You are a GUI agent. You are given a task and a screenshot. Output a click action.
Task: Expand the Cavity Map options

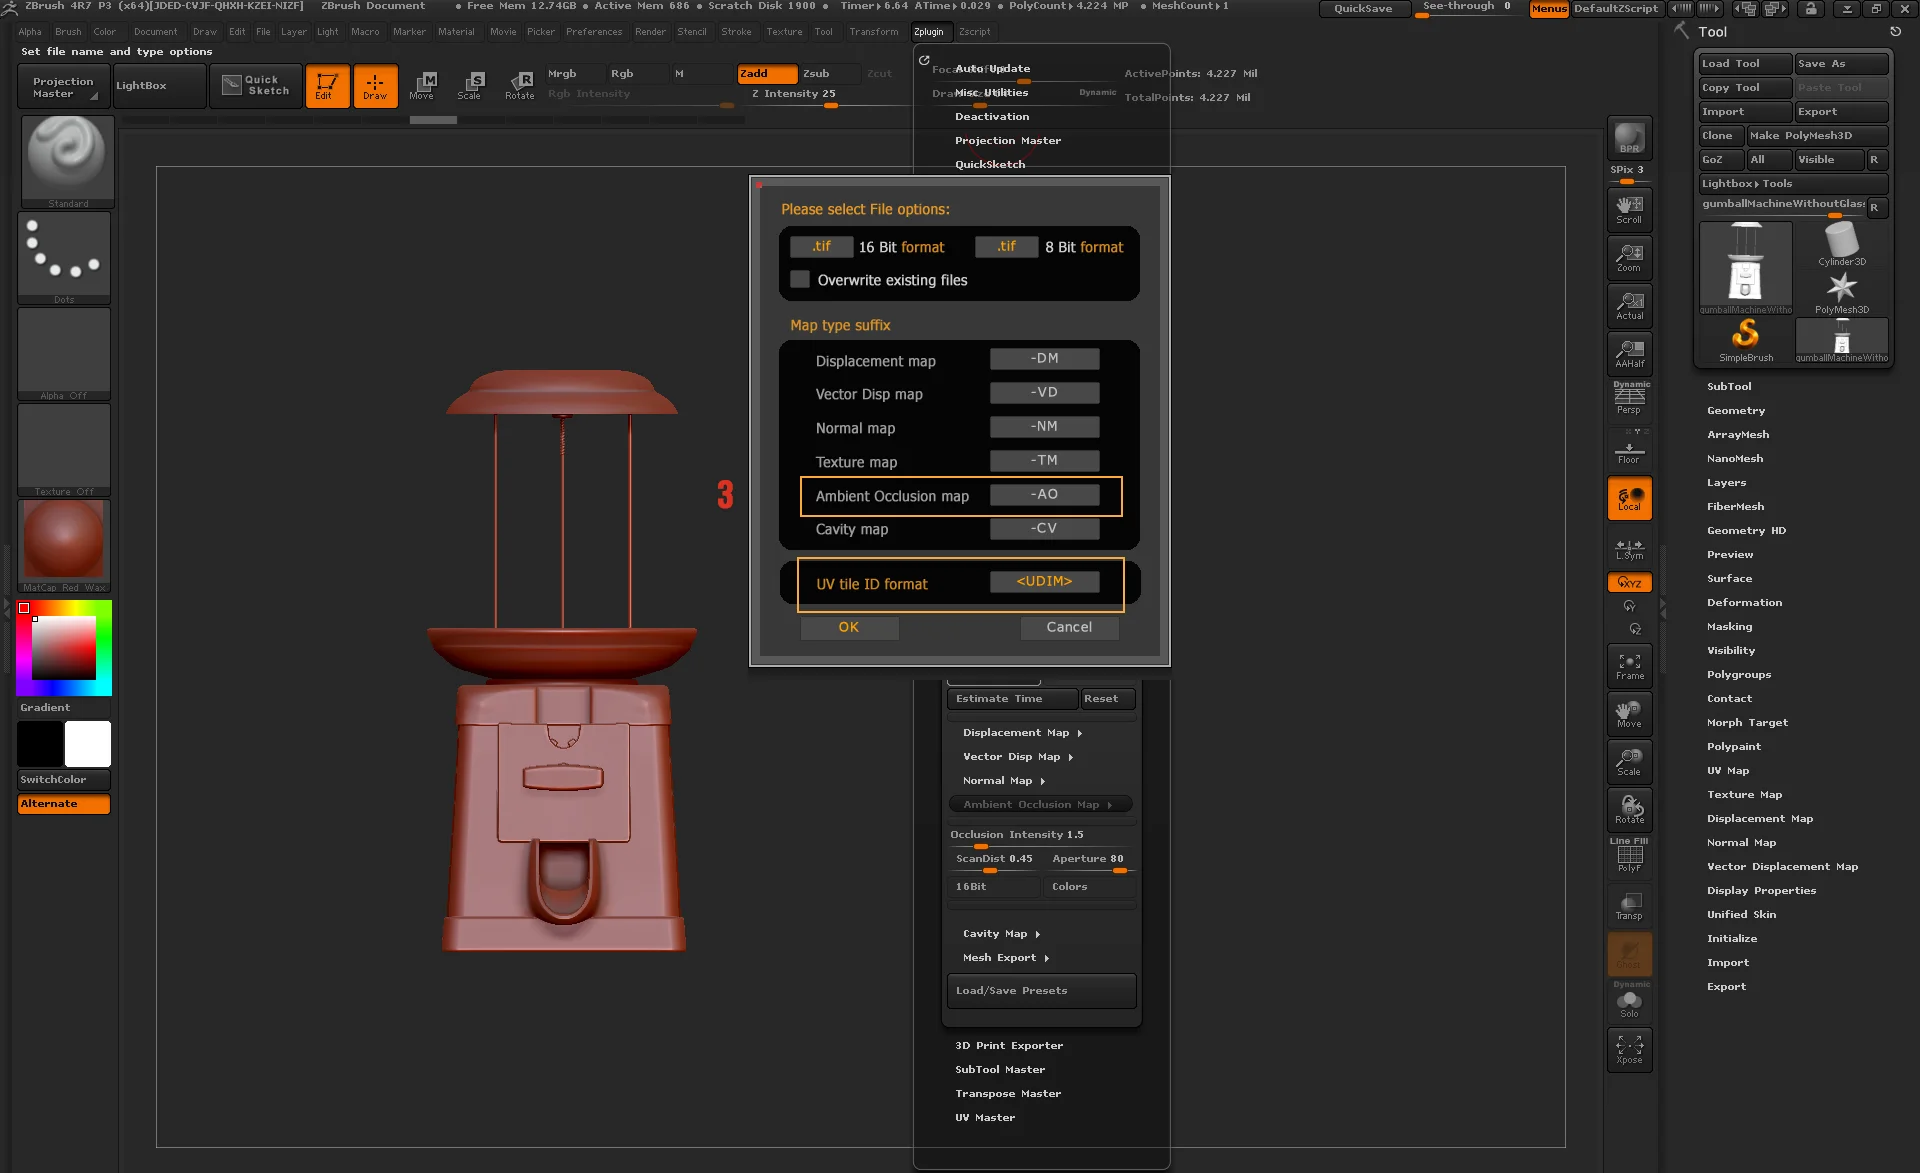[1000, 933]
